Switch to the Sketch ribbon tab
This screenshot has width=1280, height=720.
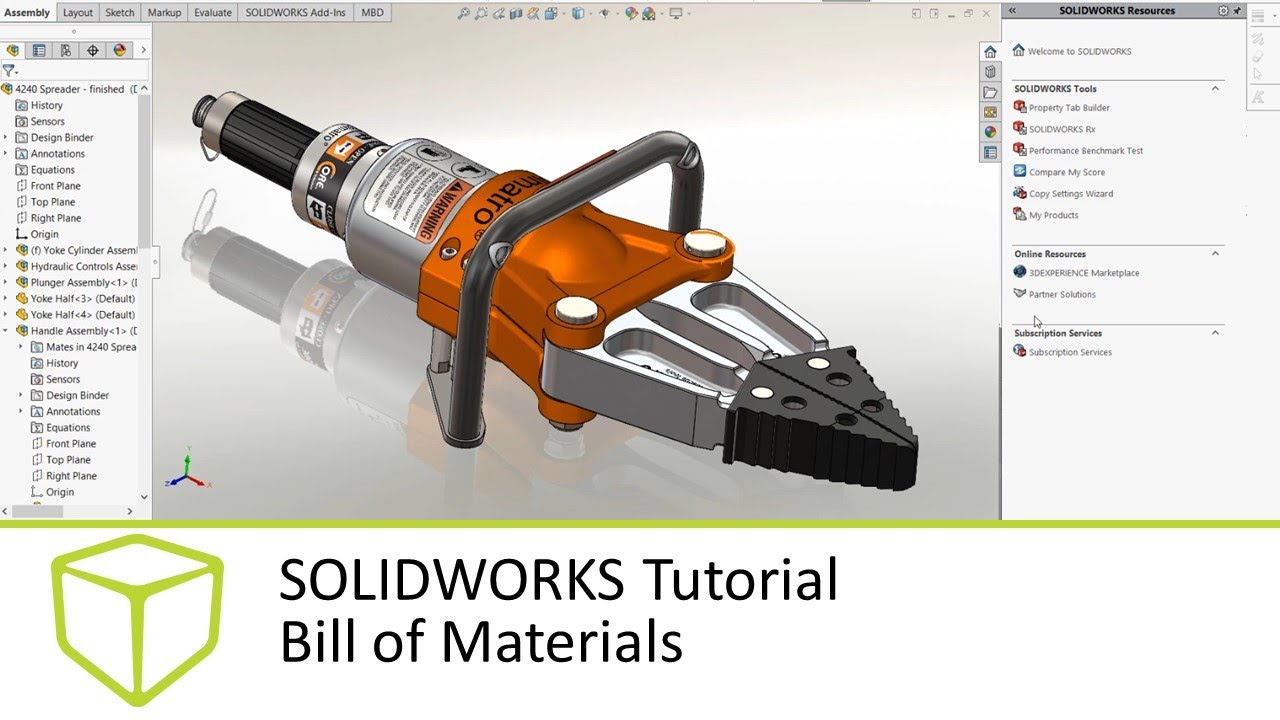pos(120,13)
